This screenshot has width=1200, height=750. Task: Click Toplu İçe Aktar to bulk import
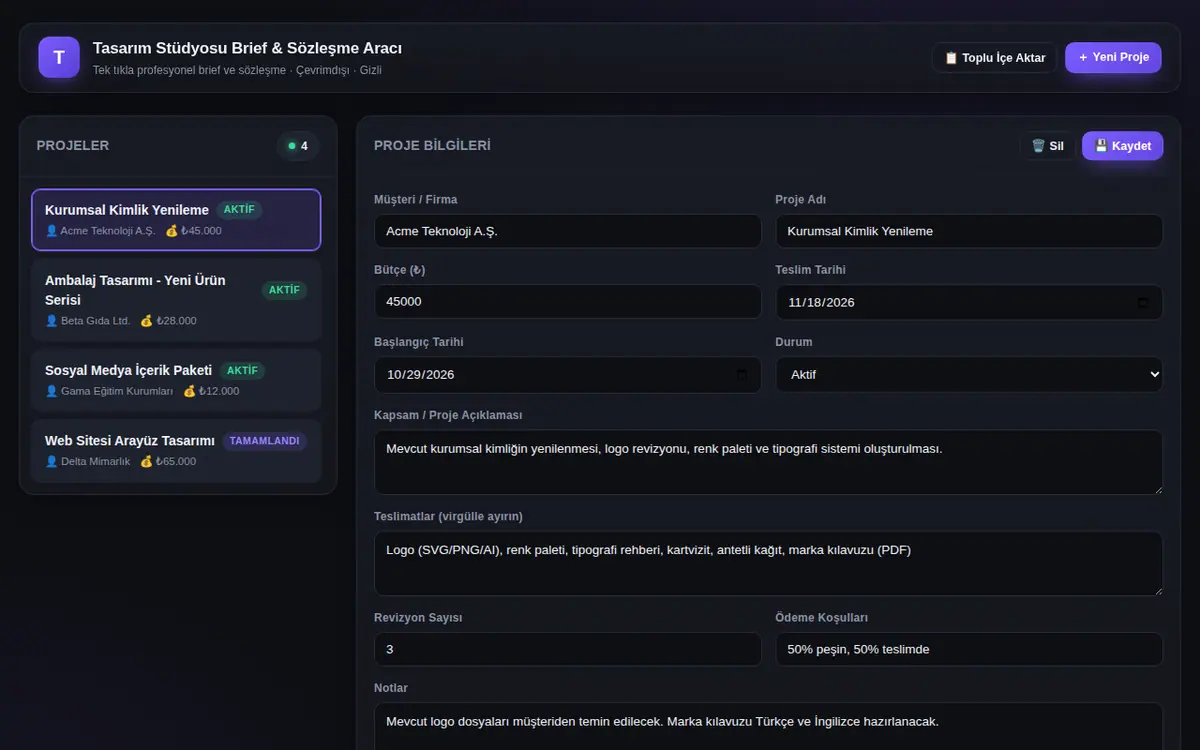pyautogui.click(x=994, y=58)
